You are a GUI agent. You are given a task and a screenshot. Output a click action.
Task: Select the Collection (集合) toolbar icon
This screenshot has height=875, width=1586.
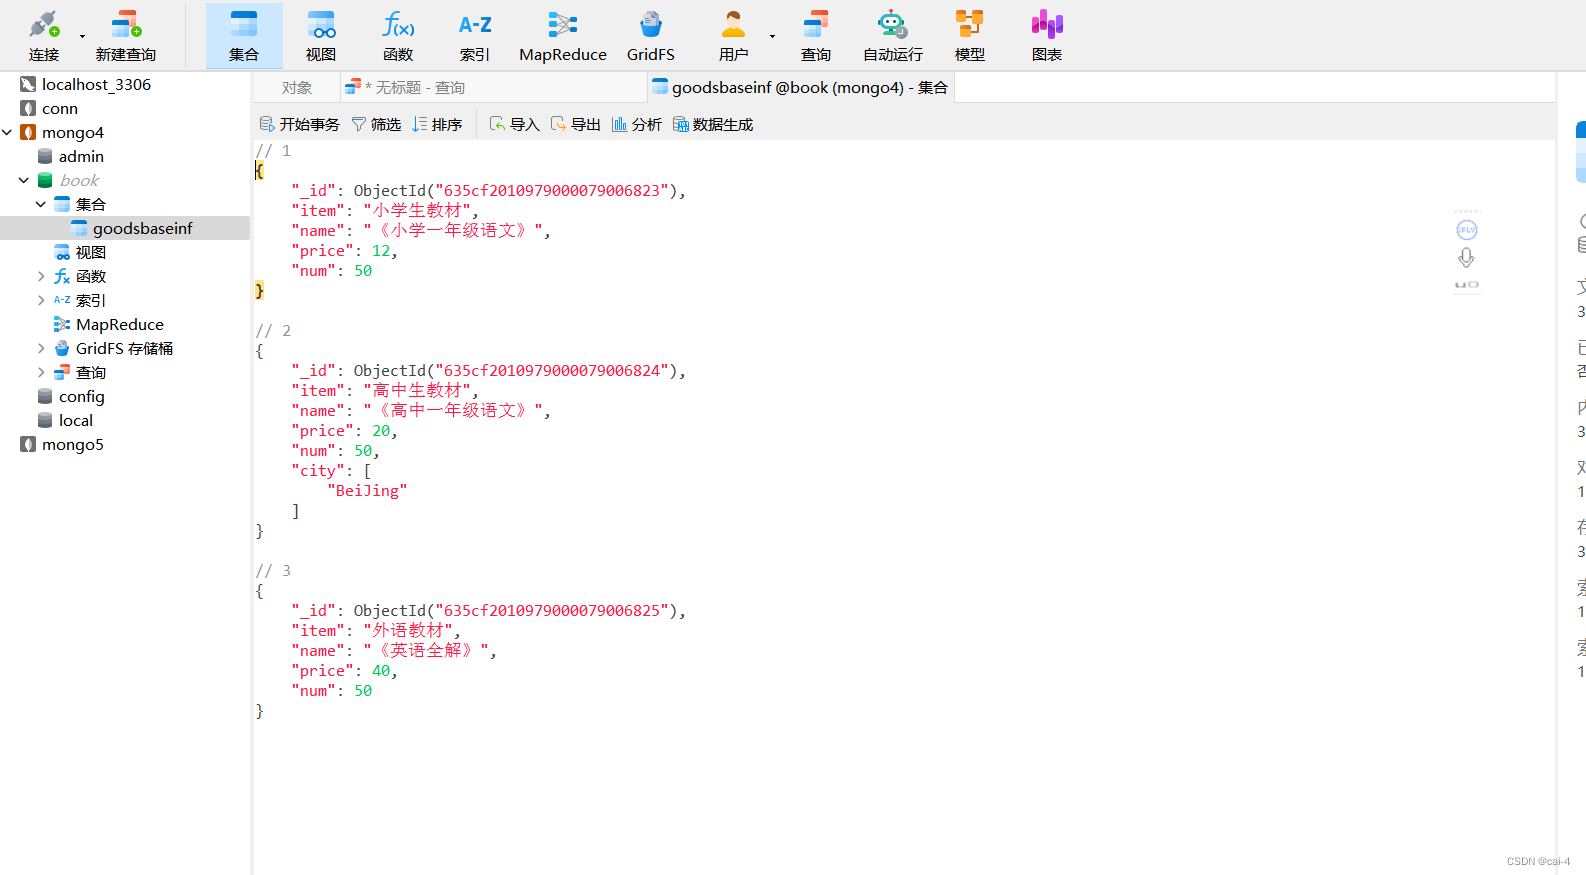(244, 36)
